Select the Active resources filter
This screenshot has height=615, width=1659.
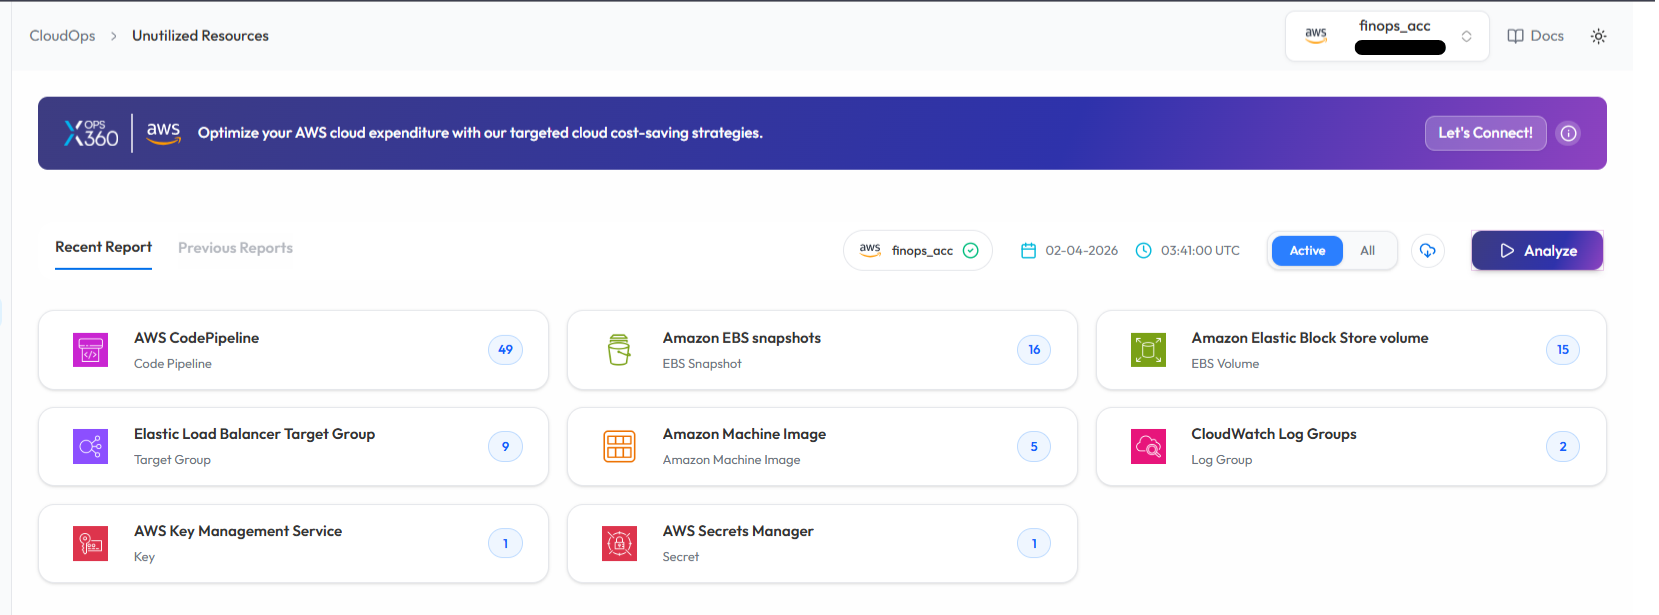click(x=1307, y=251)
